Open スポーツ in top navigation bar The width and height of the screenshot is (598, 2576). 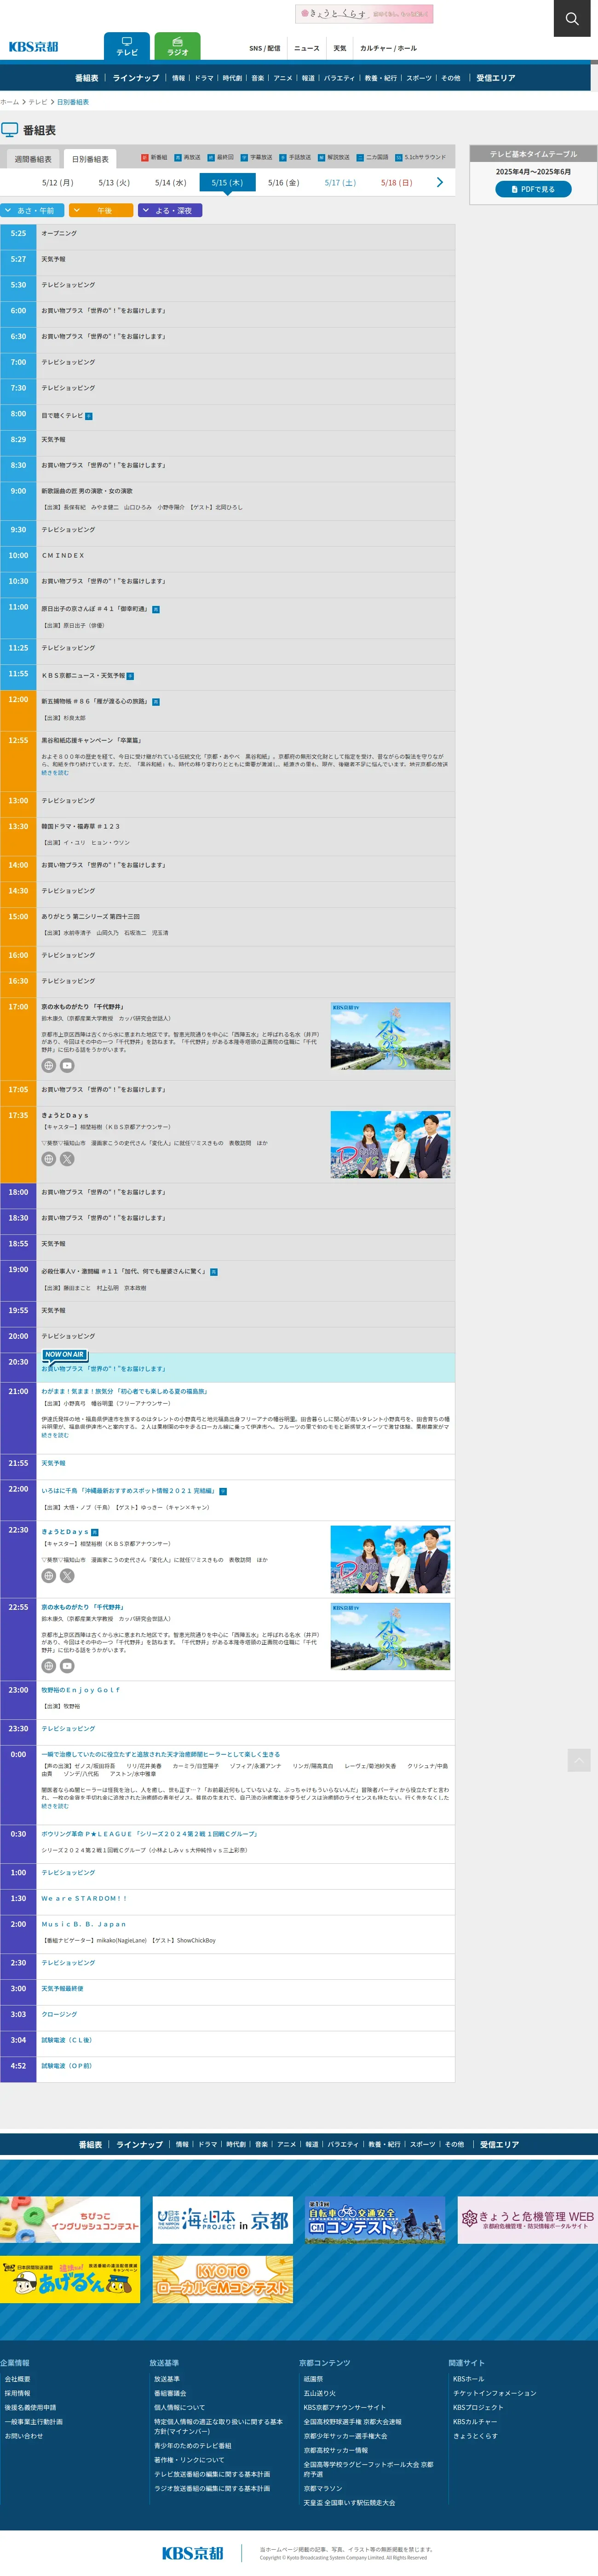pos(419,78)
